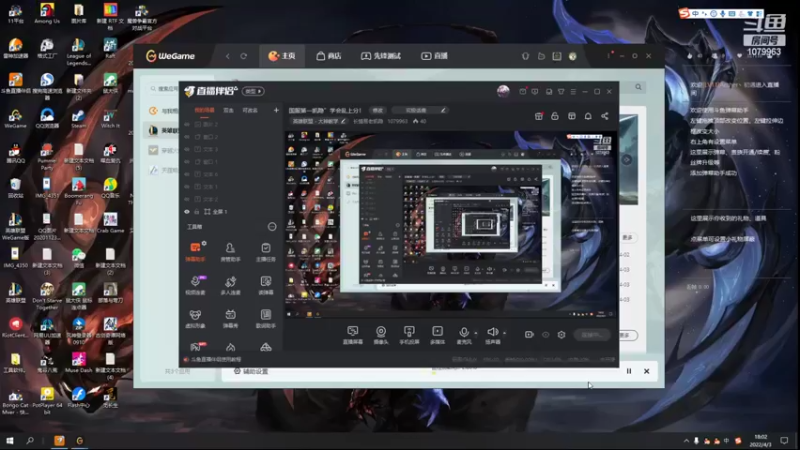Add a 多媒体 media source
Viewport: 800px width, 450px height.
coord(437,335)
